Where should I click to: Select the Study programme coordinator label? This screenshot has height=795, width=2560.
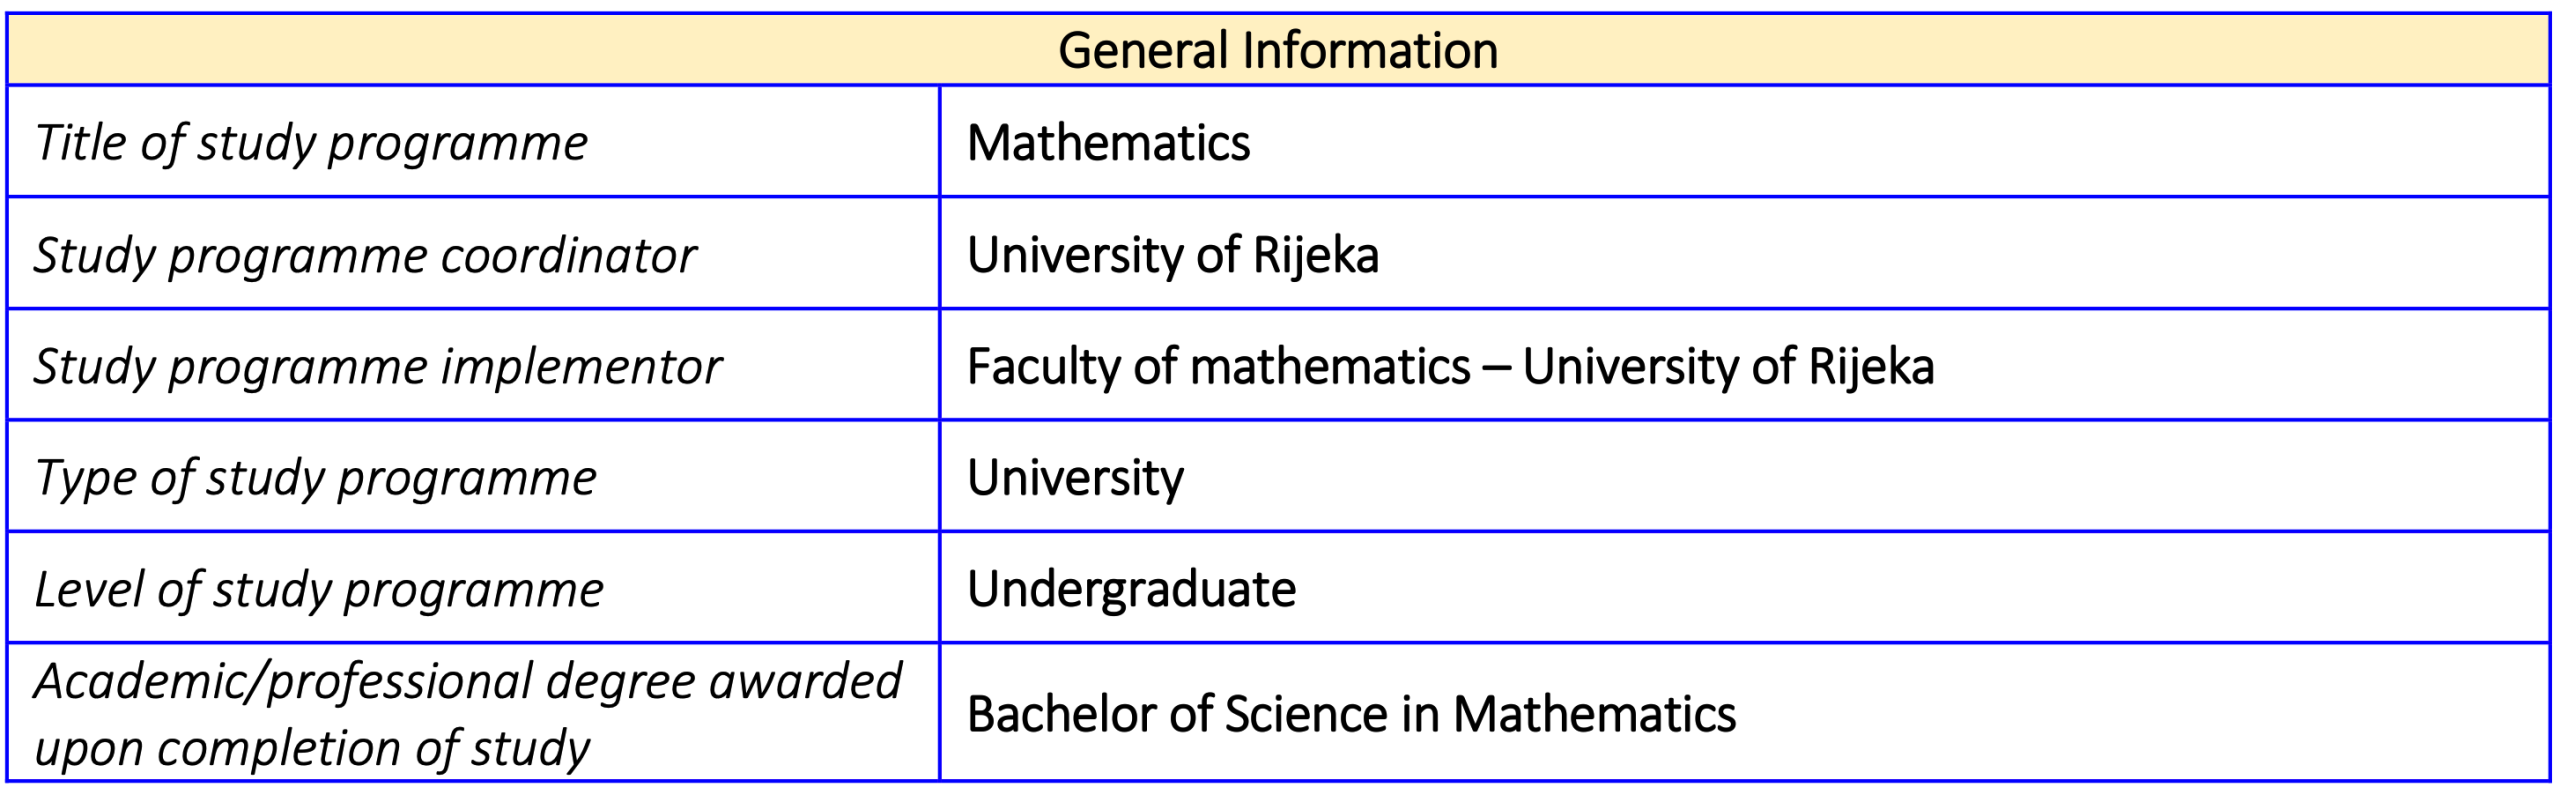[x=365, y=256]
